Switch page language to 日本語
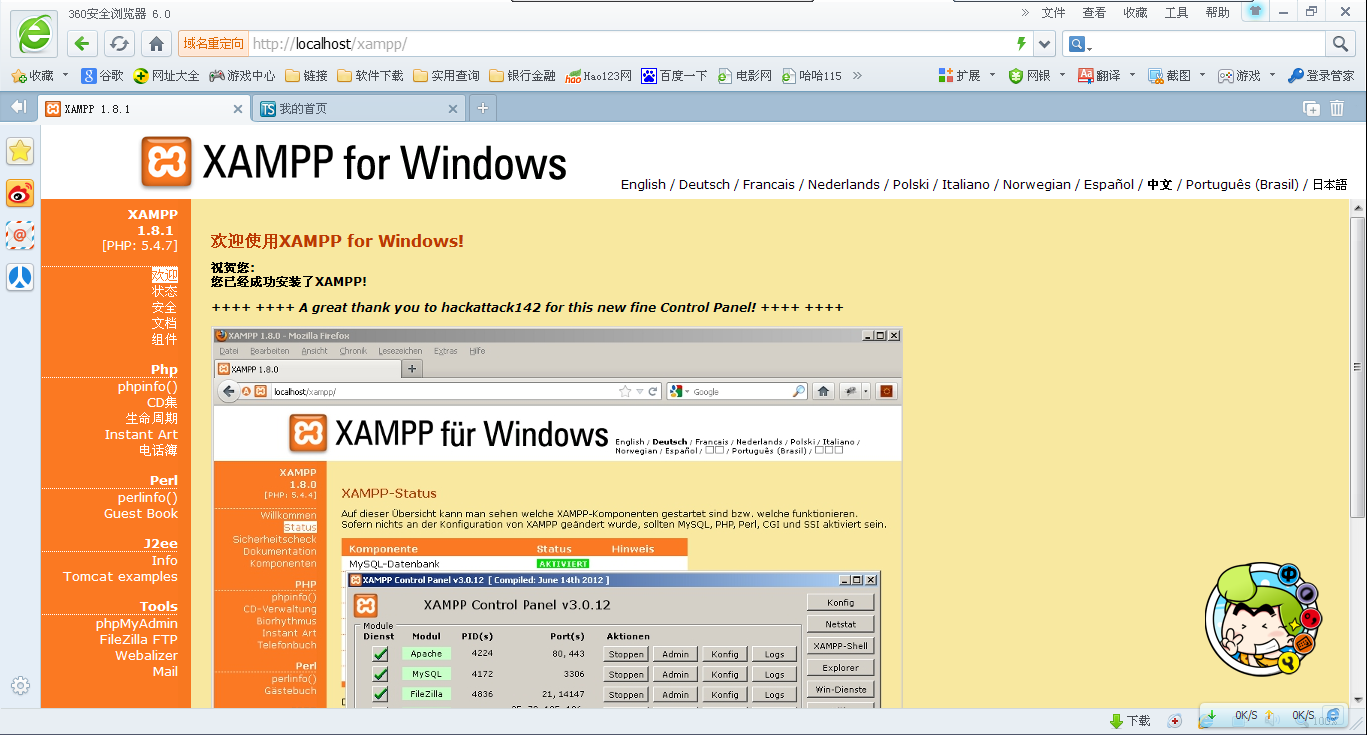Viewport: 1367px width, 735px height. click(1330, 184)
